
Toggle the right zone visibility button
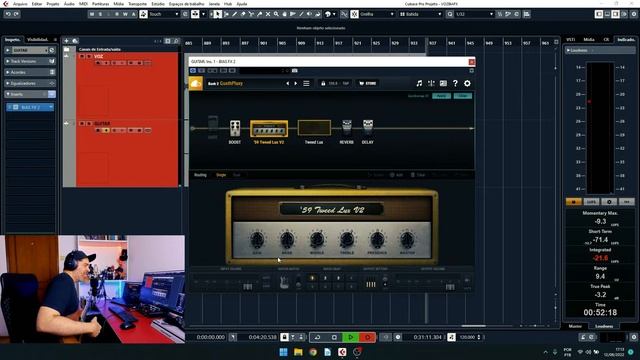tap(616, 14)
